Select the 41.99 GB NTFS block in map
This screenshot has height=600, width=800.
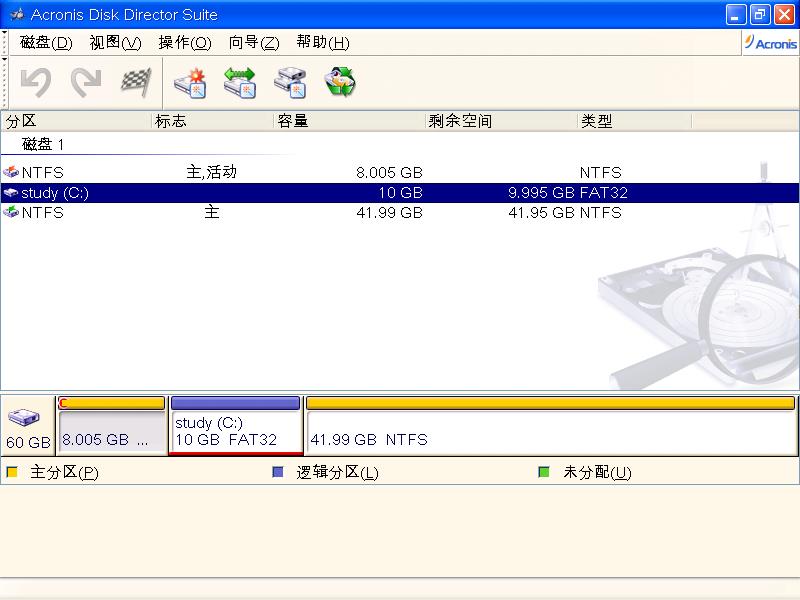tap(551, 425)
